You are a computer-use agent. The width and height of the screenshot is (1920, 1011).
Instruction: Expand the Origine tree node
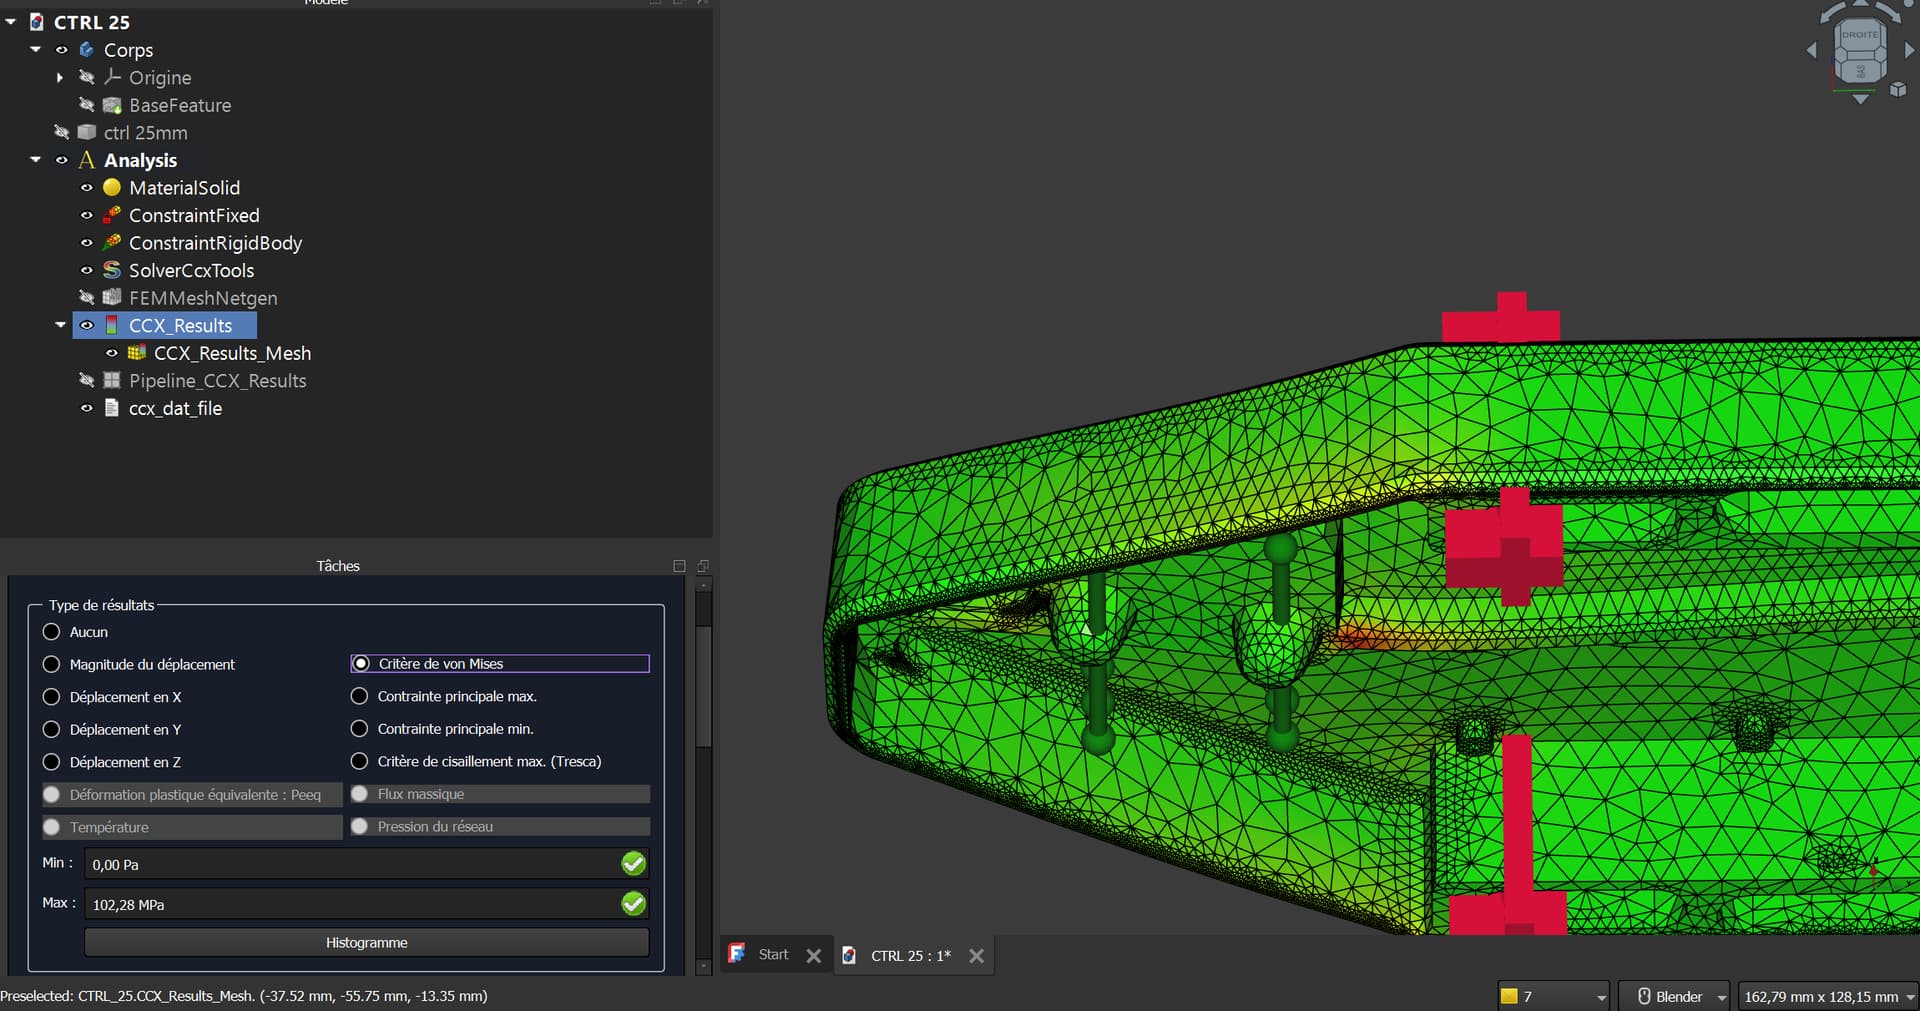point(60,78)
